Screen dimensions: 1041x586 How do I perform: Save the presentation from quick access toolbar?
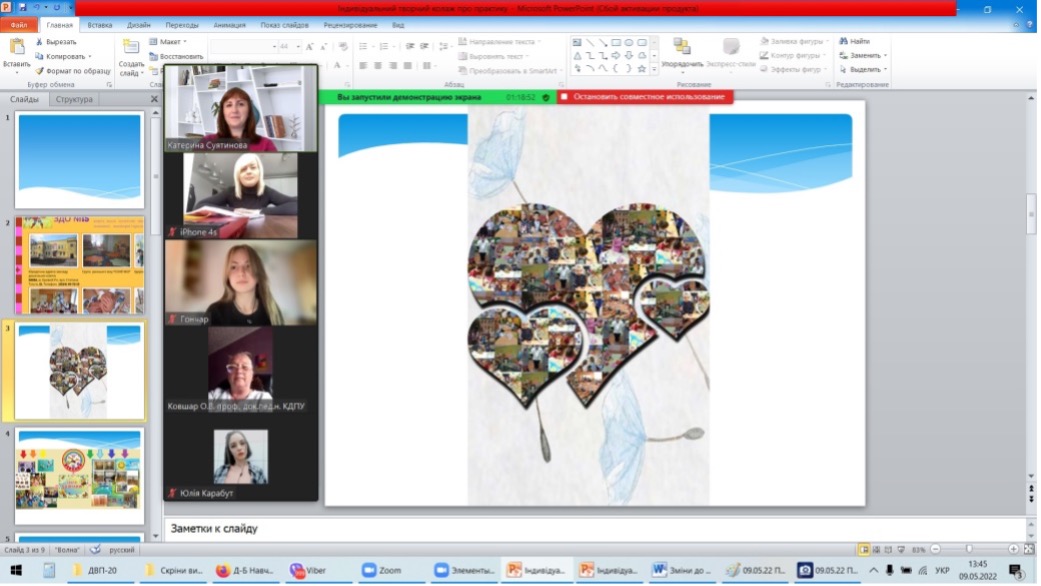pyautogui.click(x=22, y=8)
